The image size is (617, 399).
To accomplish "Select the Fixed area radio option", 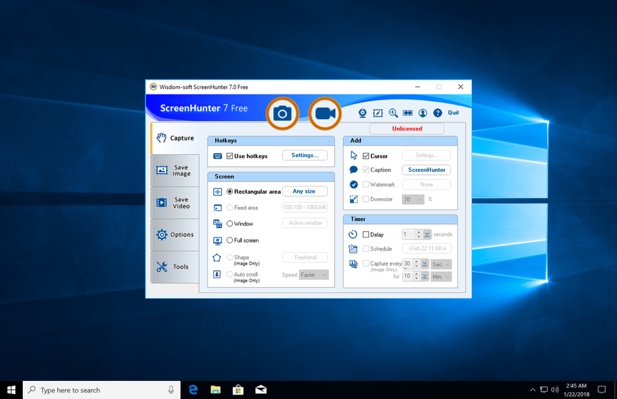I will [x=230, y=208].
